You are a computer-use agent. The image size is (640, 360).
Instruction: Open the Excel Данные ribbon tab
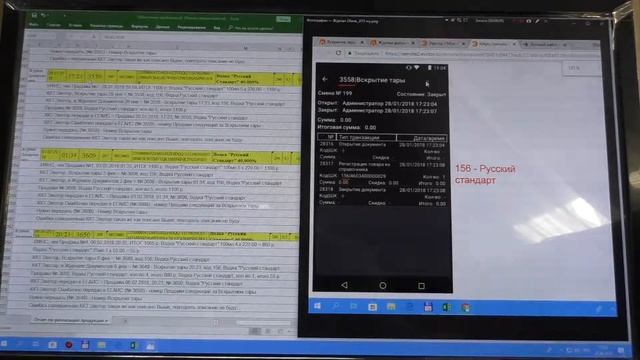[162, 27]
